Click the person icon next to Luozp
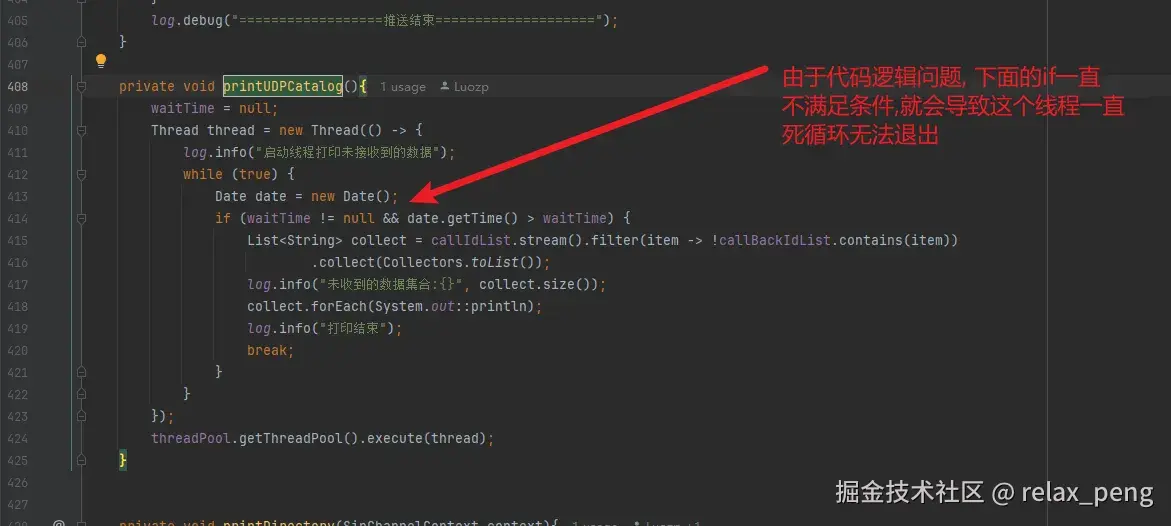The height and width of the screenshot is (526, 1171). [445, 87]
